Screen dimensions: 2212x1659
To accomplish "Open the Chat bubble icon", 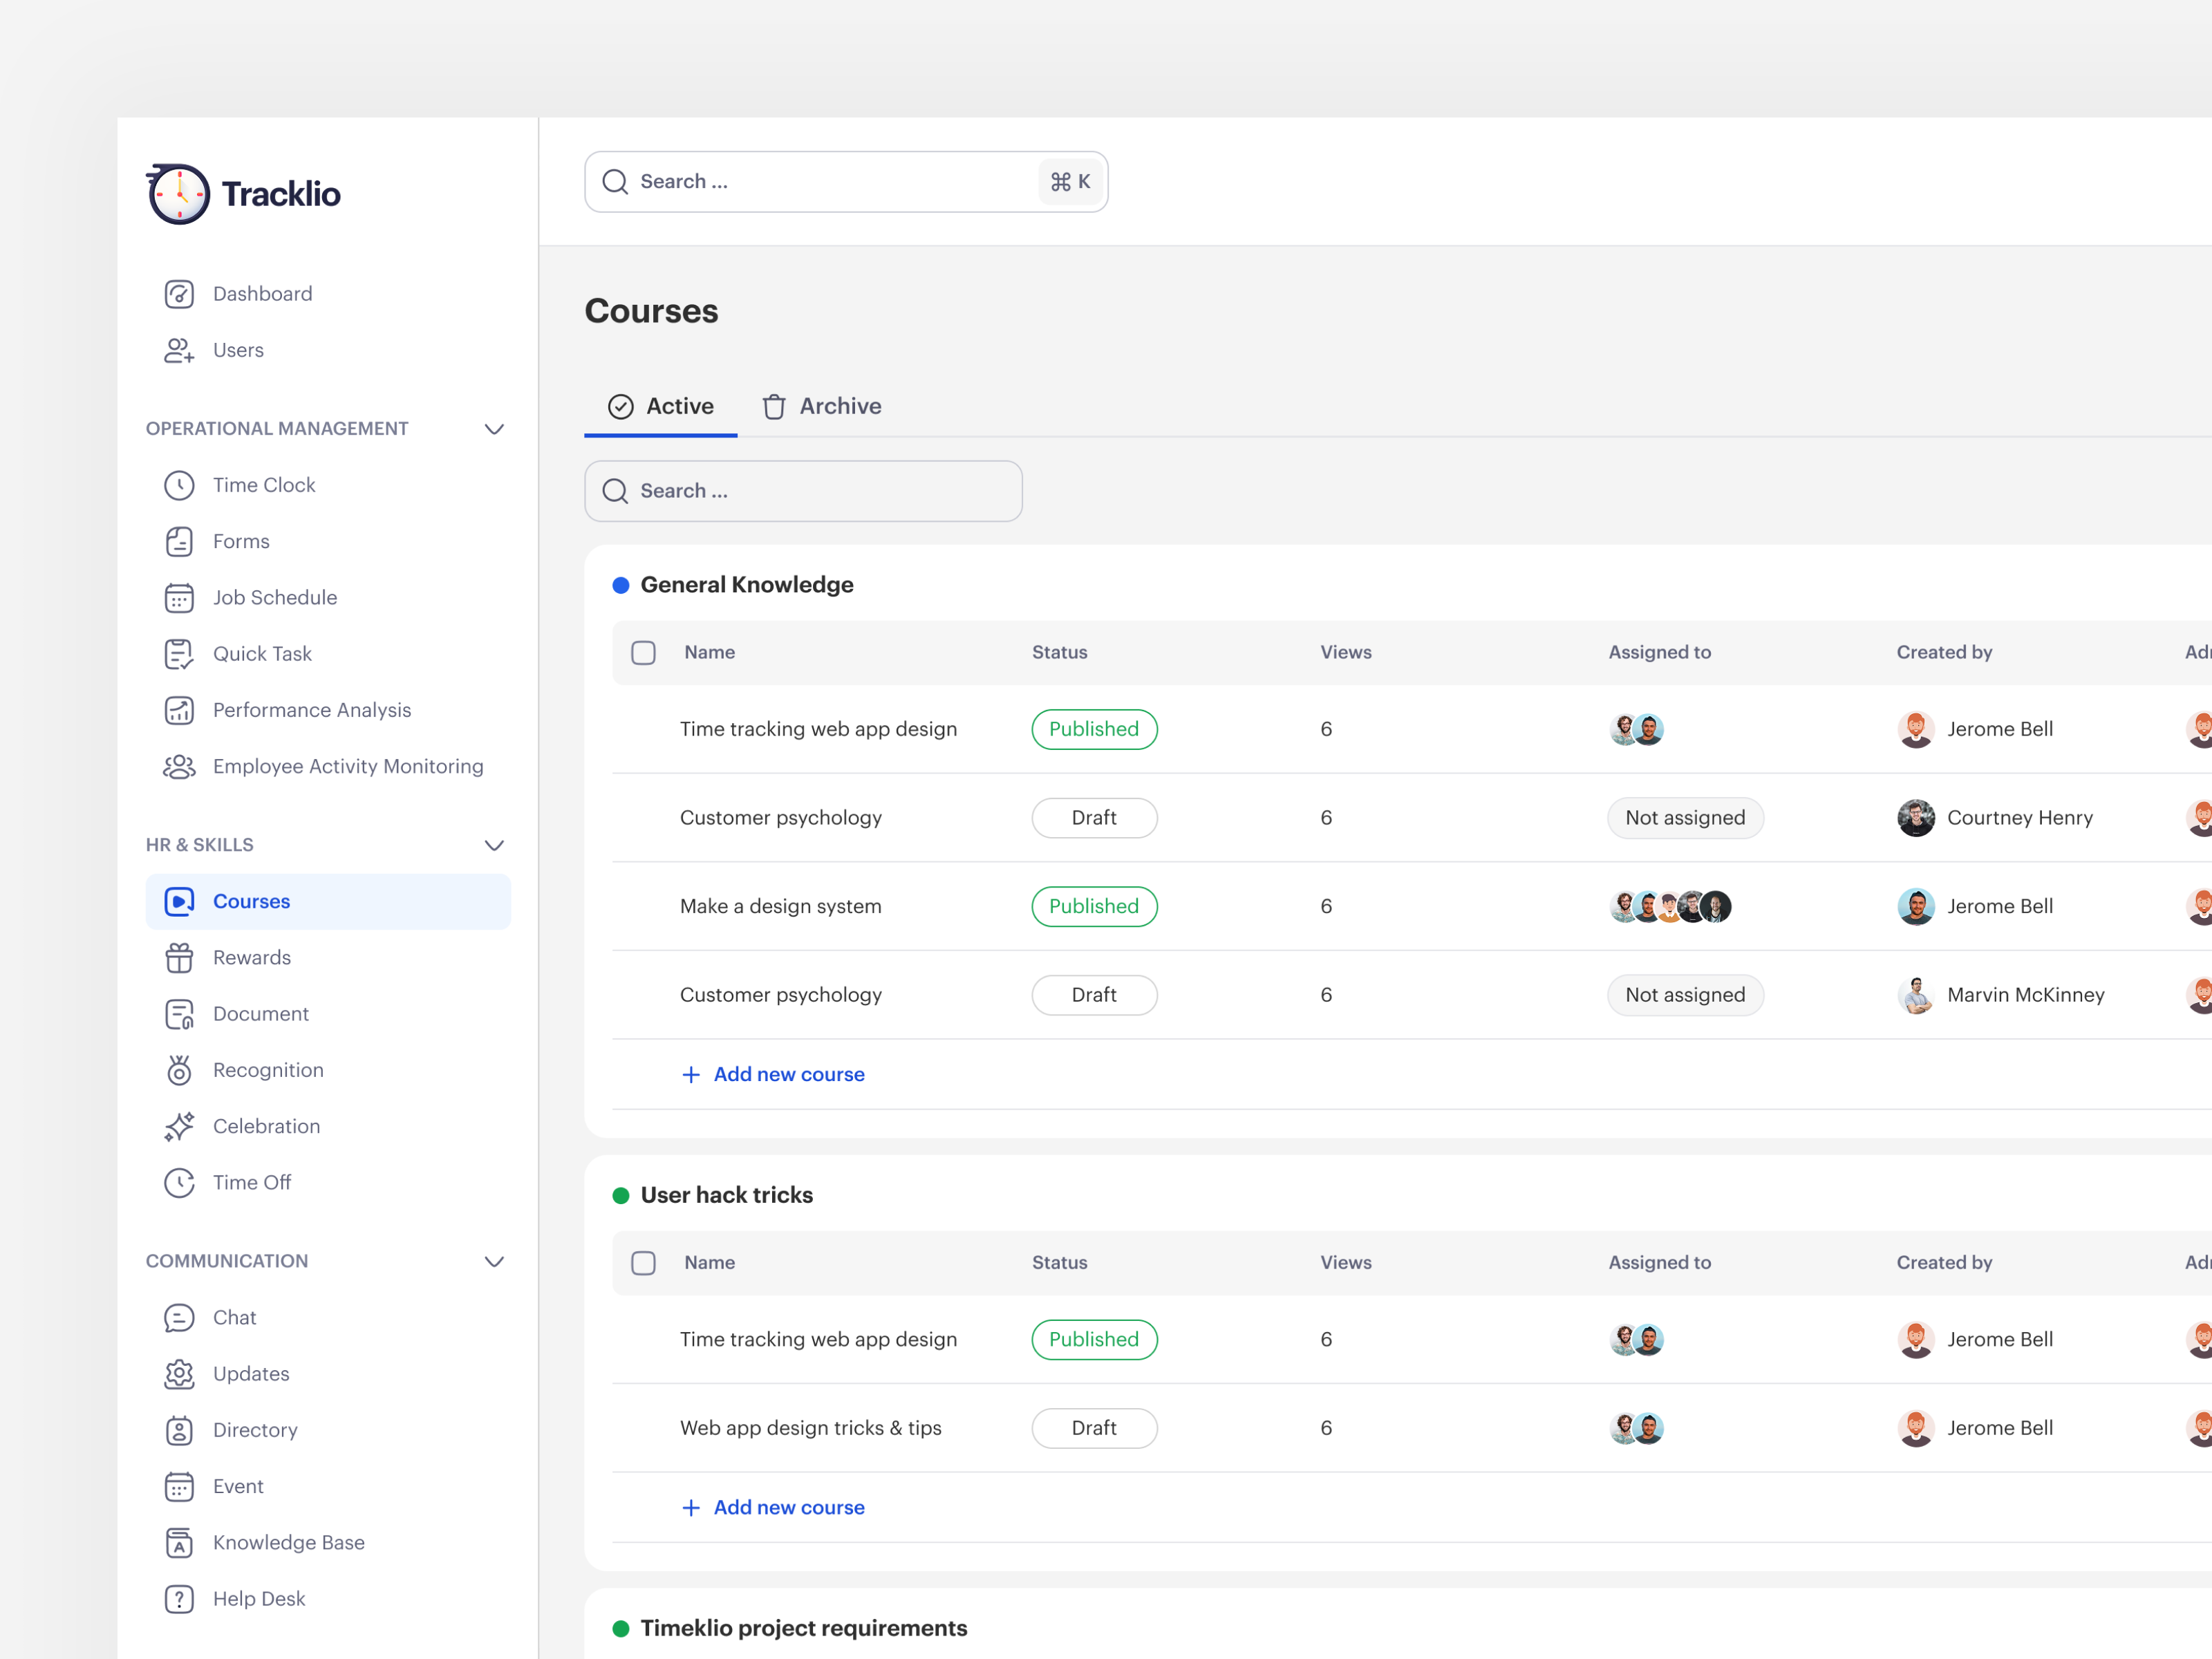I will pos(179,1317).
